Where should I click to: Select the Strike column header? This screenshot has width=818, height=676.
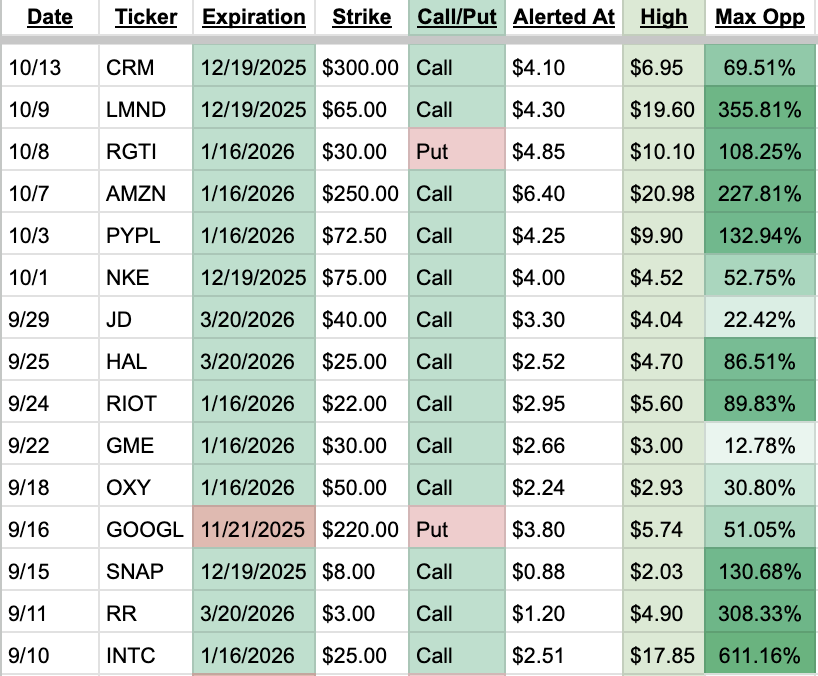[x=362, y=17]
